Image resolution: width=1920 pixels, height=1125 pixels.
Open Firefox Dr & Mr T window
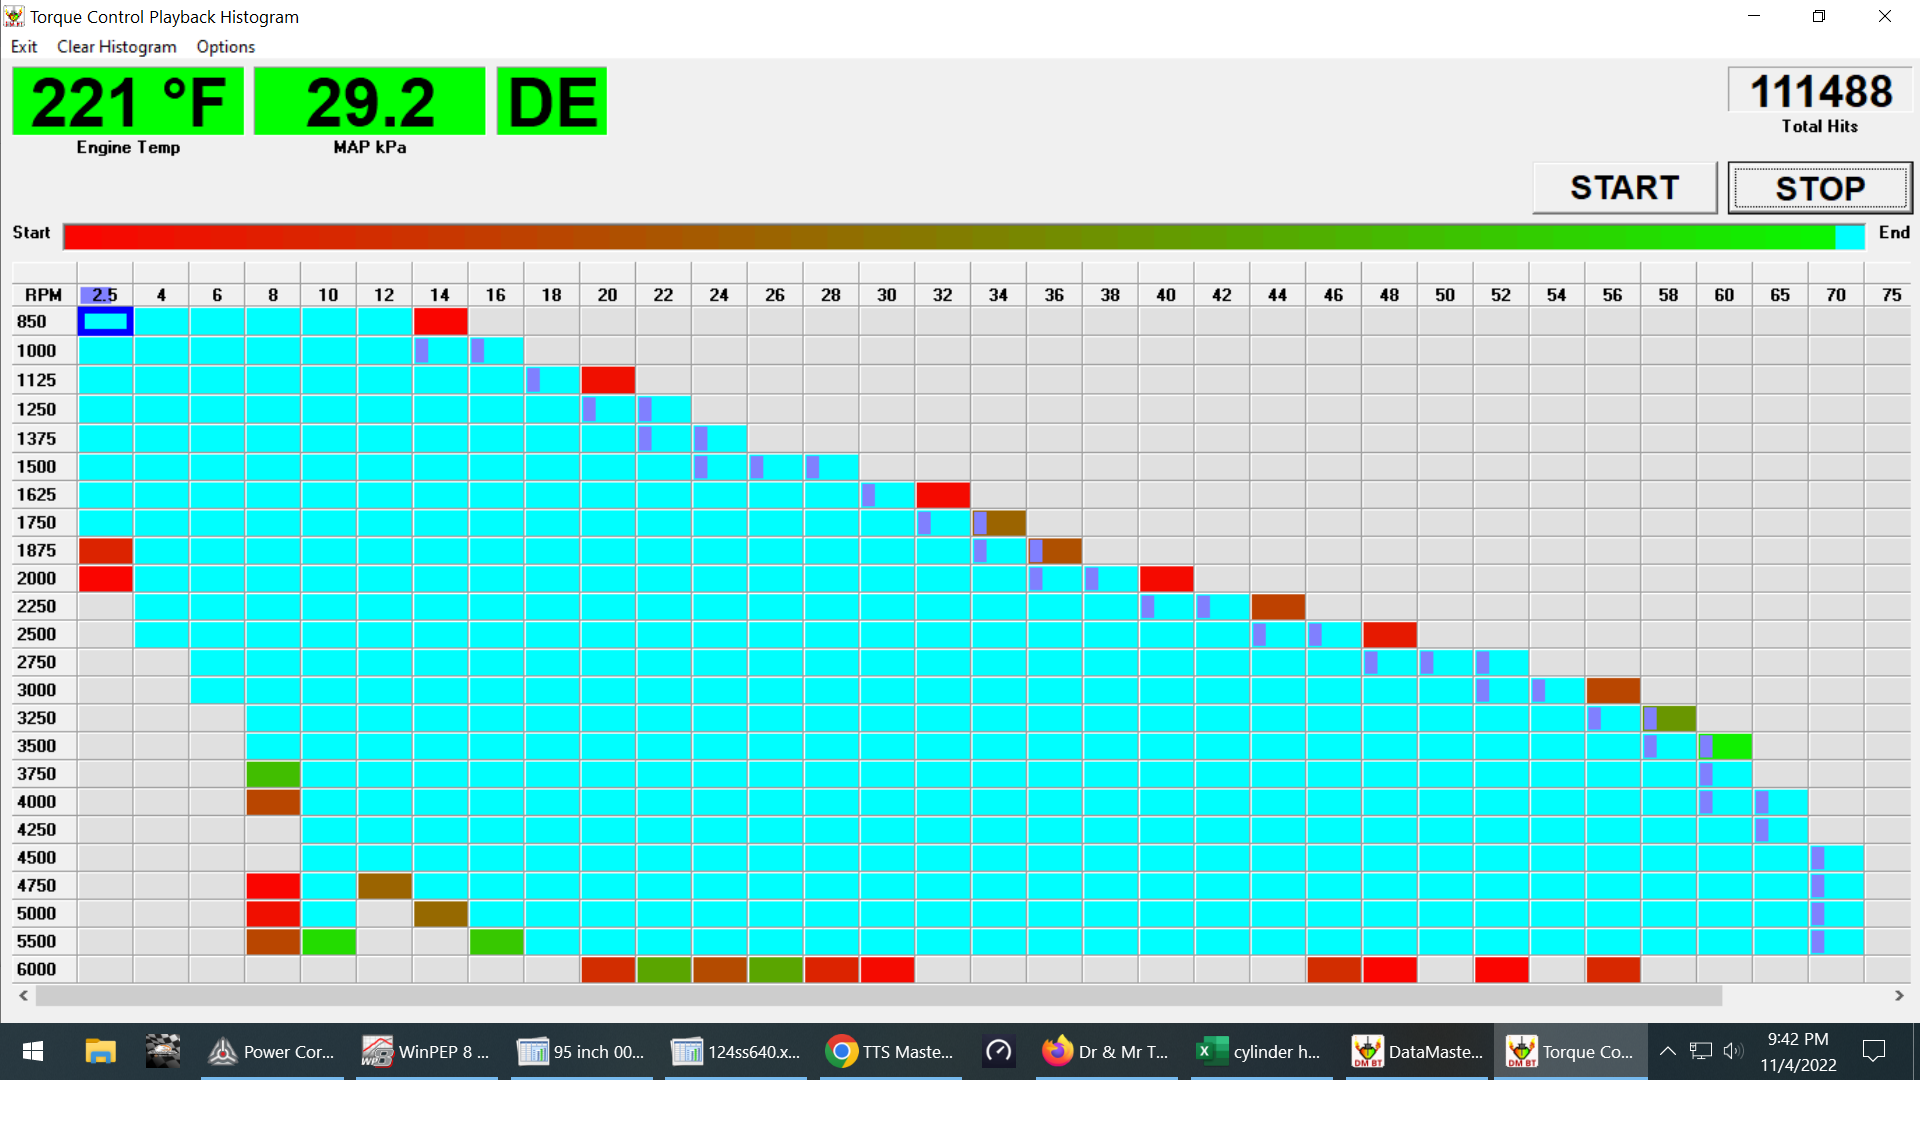pos(1105,1051)
